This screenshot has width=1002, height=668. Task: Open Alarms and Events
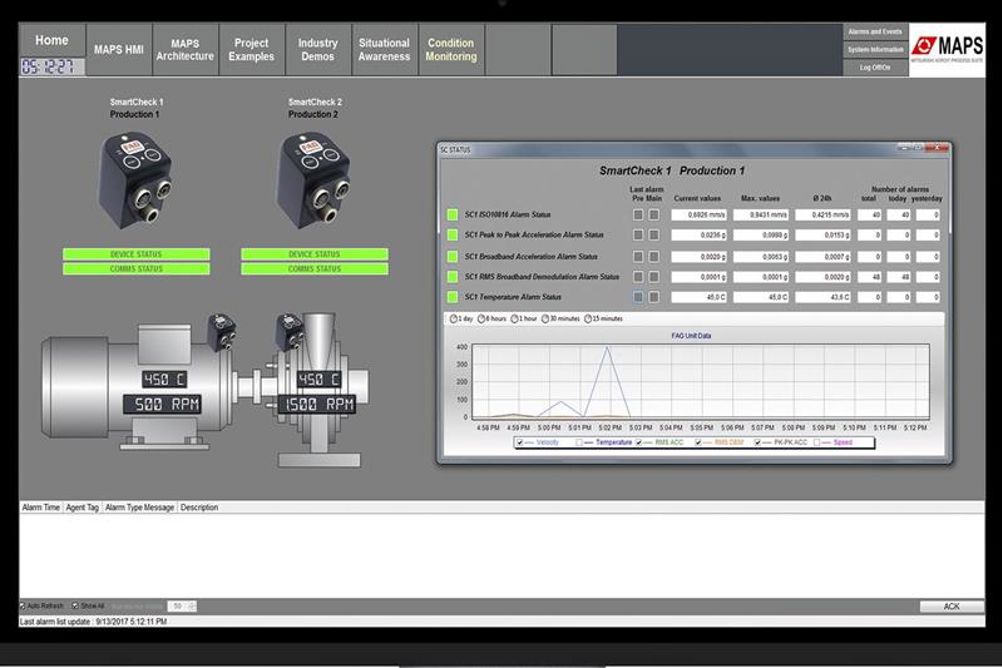click(875, 32)
